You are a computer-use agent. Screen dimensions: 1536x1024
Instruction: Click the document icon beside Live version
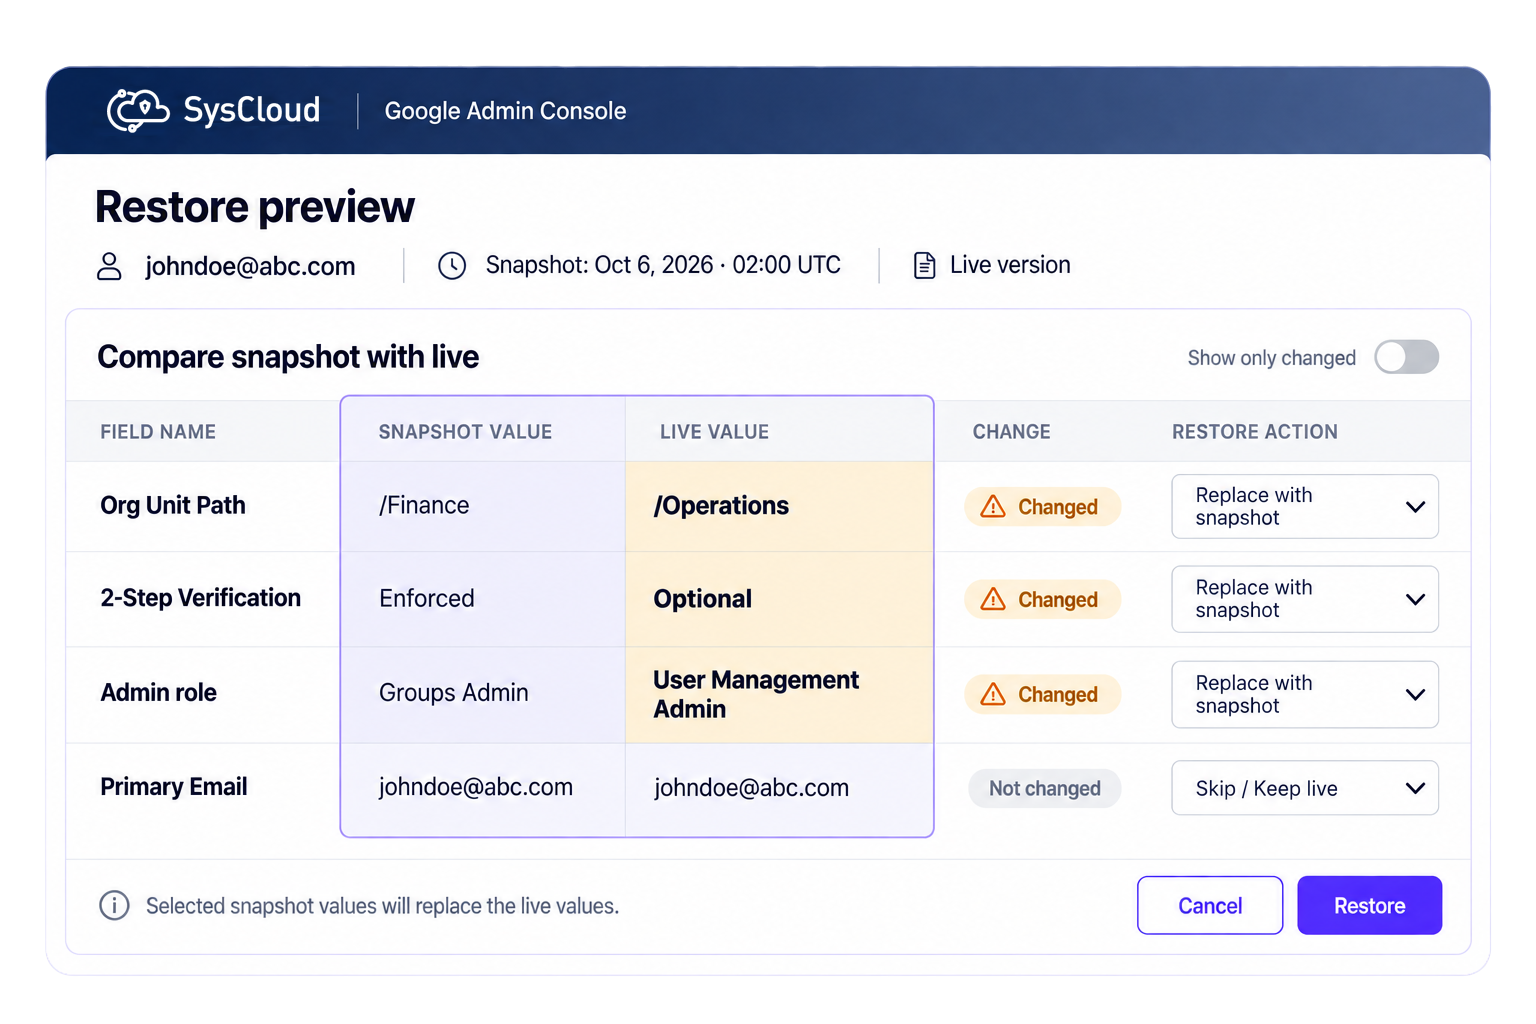click(925, 266)
